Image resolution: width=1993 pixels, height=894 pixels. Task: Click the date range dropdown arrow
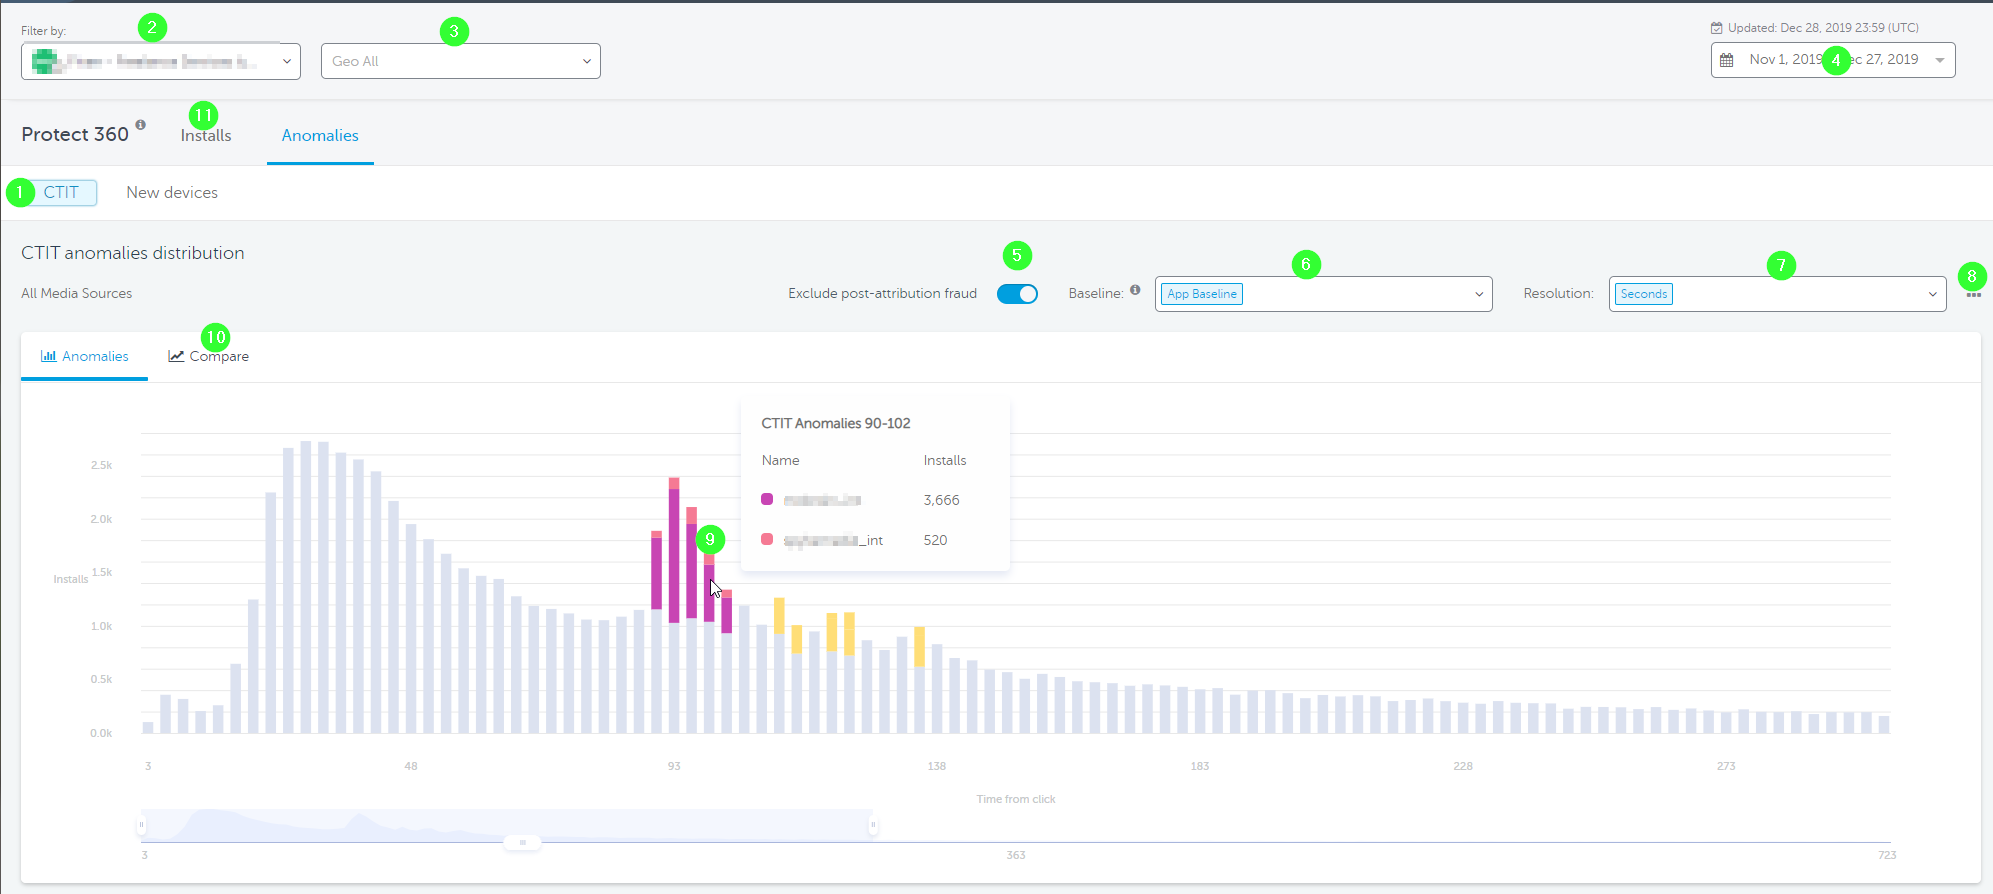1940,60
